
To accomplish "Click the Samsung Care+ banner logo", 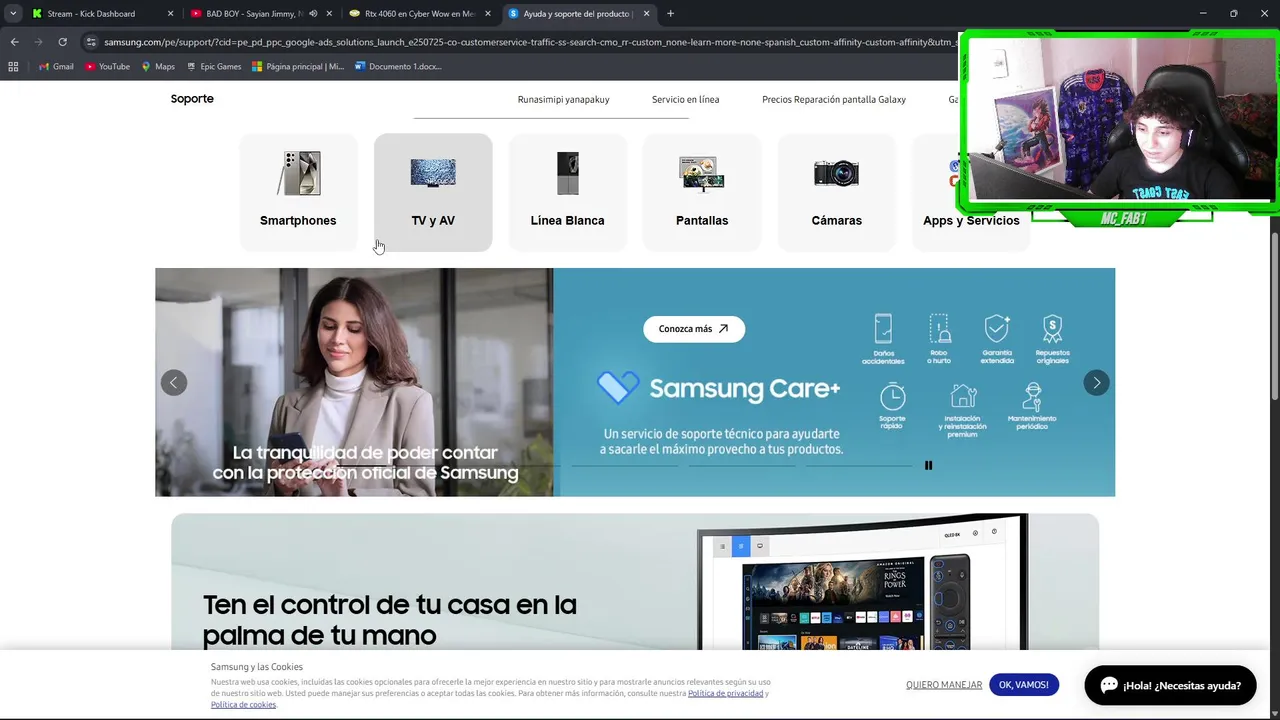I will click(x=718, y=388).
